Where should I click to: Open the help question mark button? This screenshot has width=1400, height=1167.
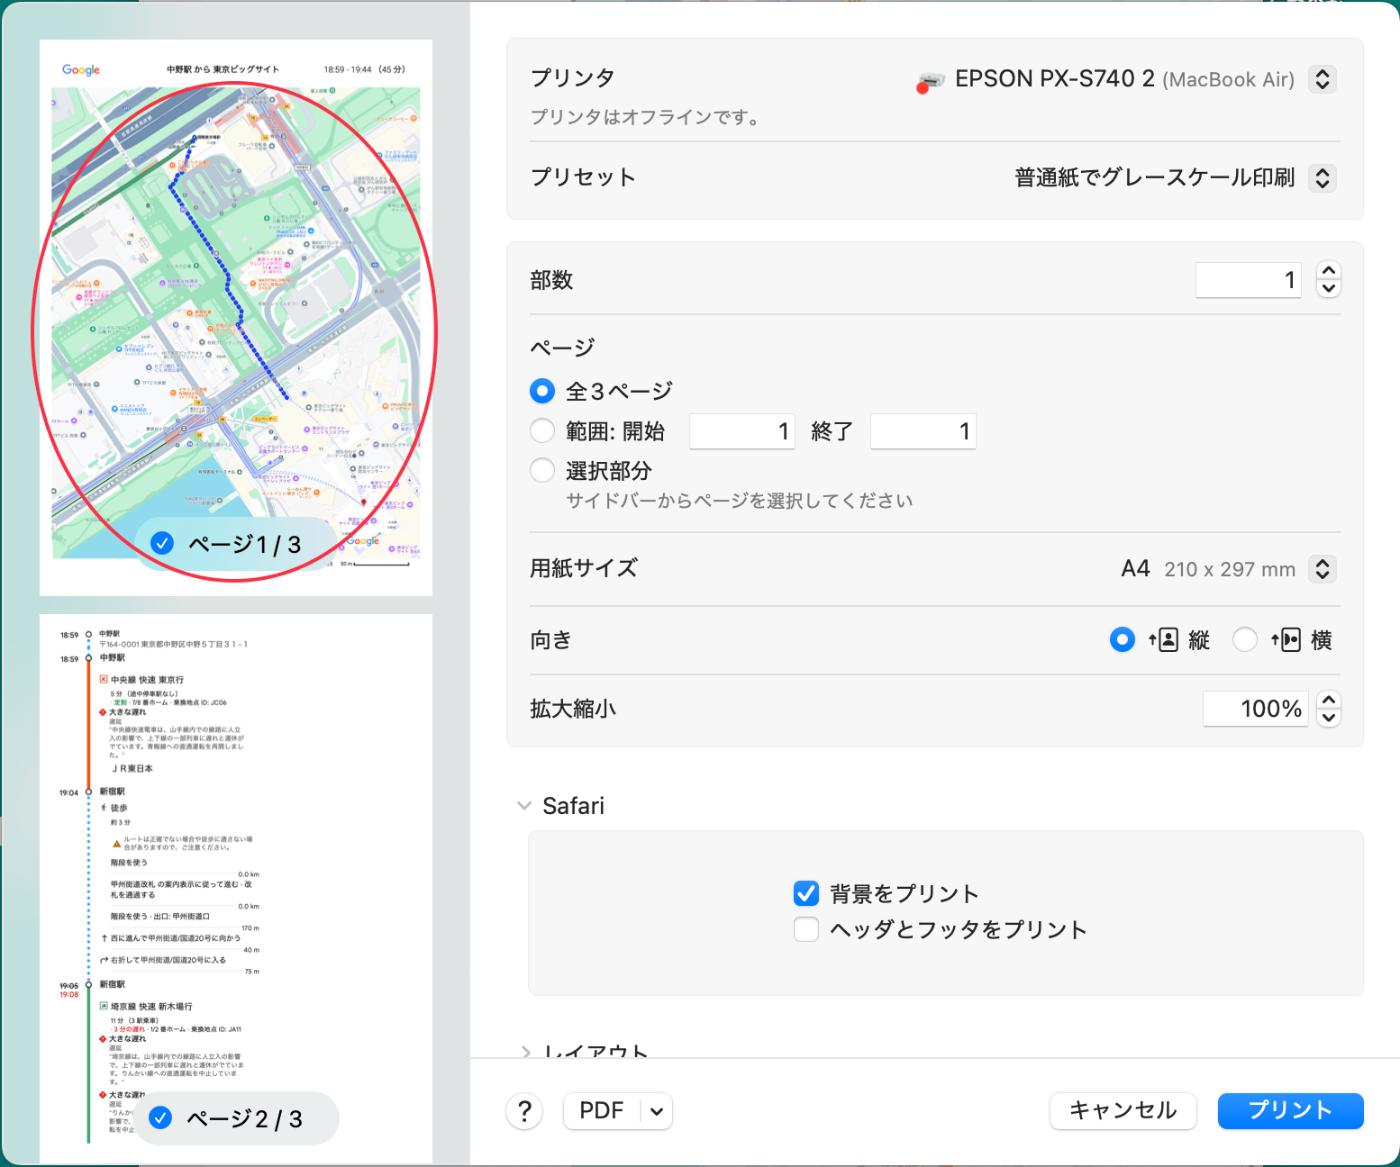tap(525, 1111)
